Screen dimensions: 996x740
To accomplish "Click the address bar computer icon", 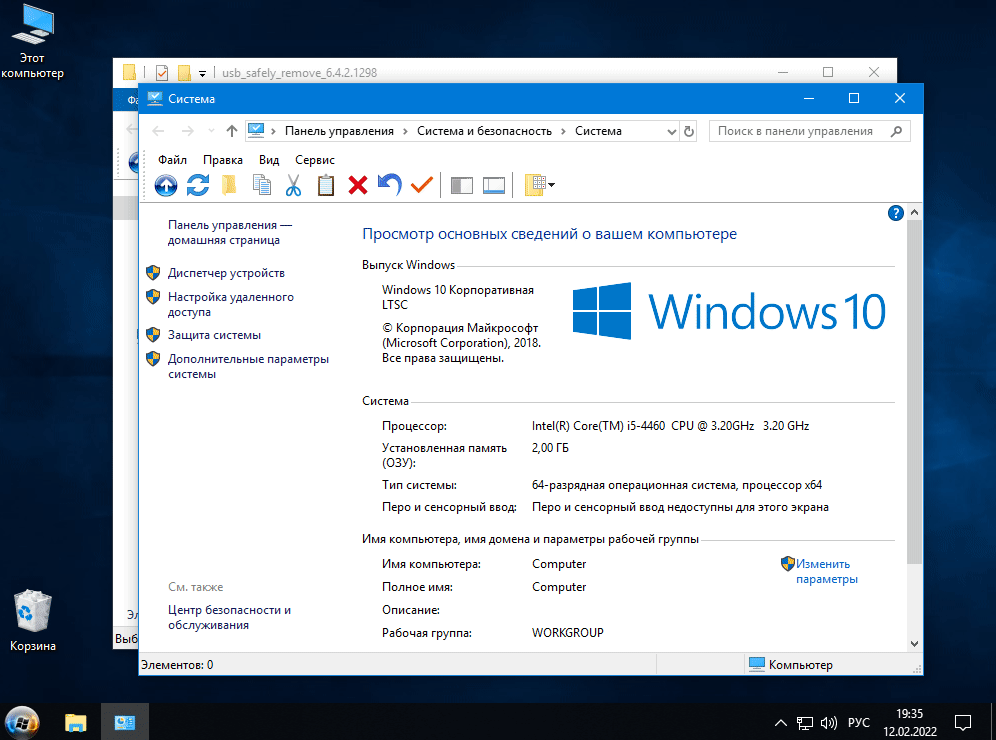I will (x=256, y=131).
